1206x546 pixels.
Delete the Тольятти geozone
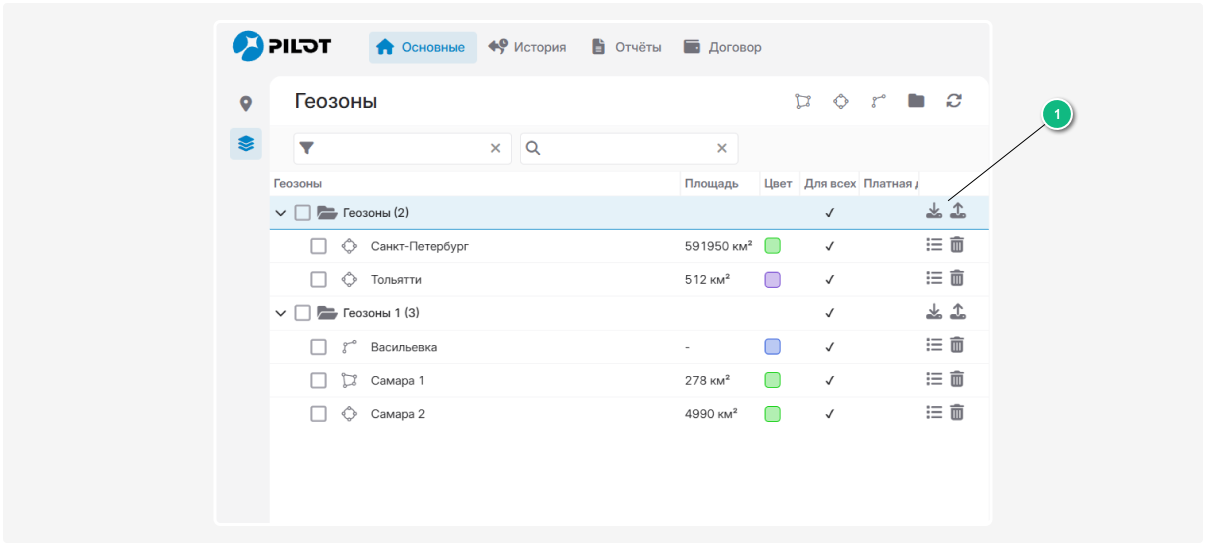[x=957, y=278]
